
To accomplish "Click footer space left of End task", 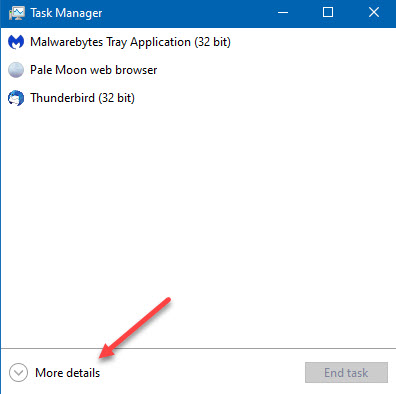I will coord(200,372).
